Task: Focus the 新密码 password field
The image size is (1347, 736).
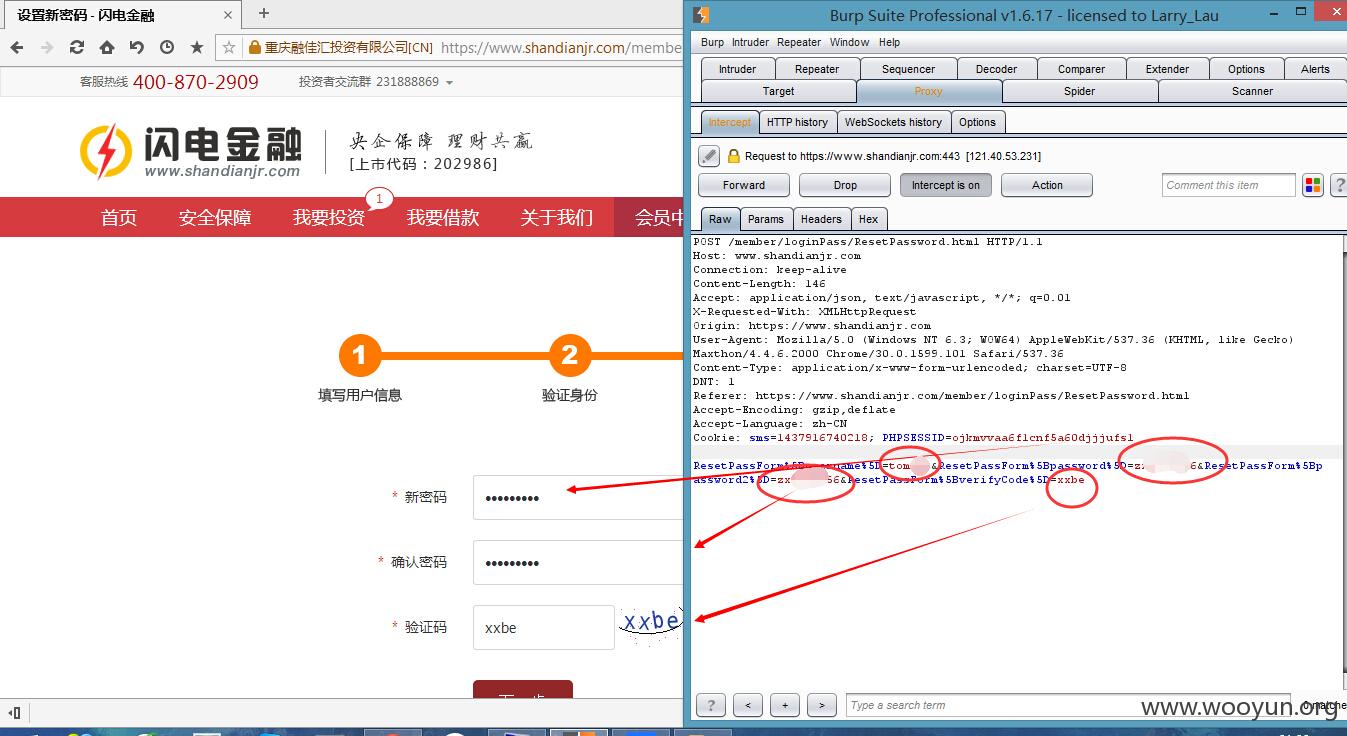Action: 578,497
